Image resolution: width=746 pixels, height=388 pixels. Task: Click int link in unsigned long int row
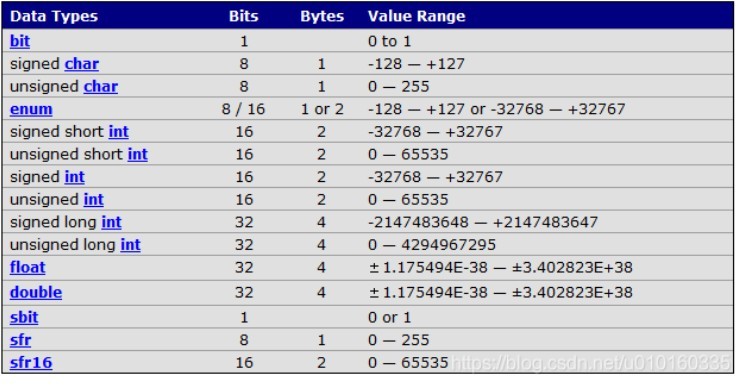pyautogui.click(x=130, y=245)
